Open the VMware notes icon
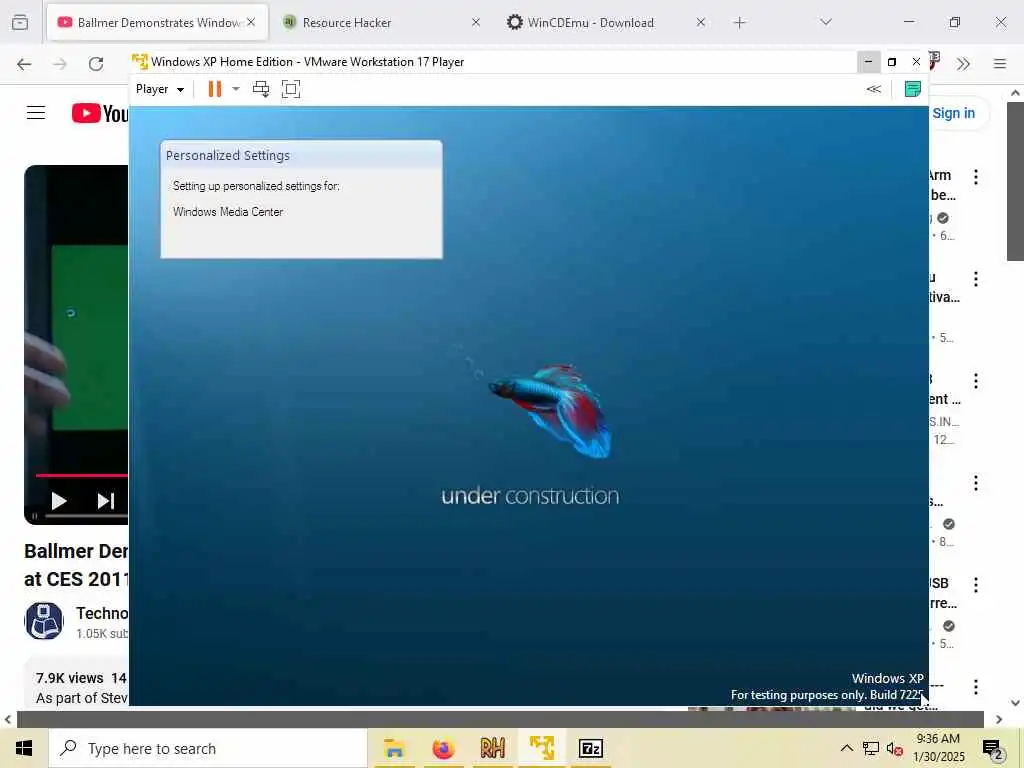This screenshot has width=1024, height=768. coord(912,89)
